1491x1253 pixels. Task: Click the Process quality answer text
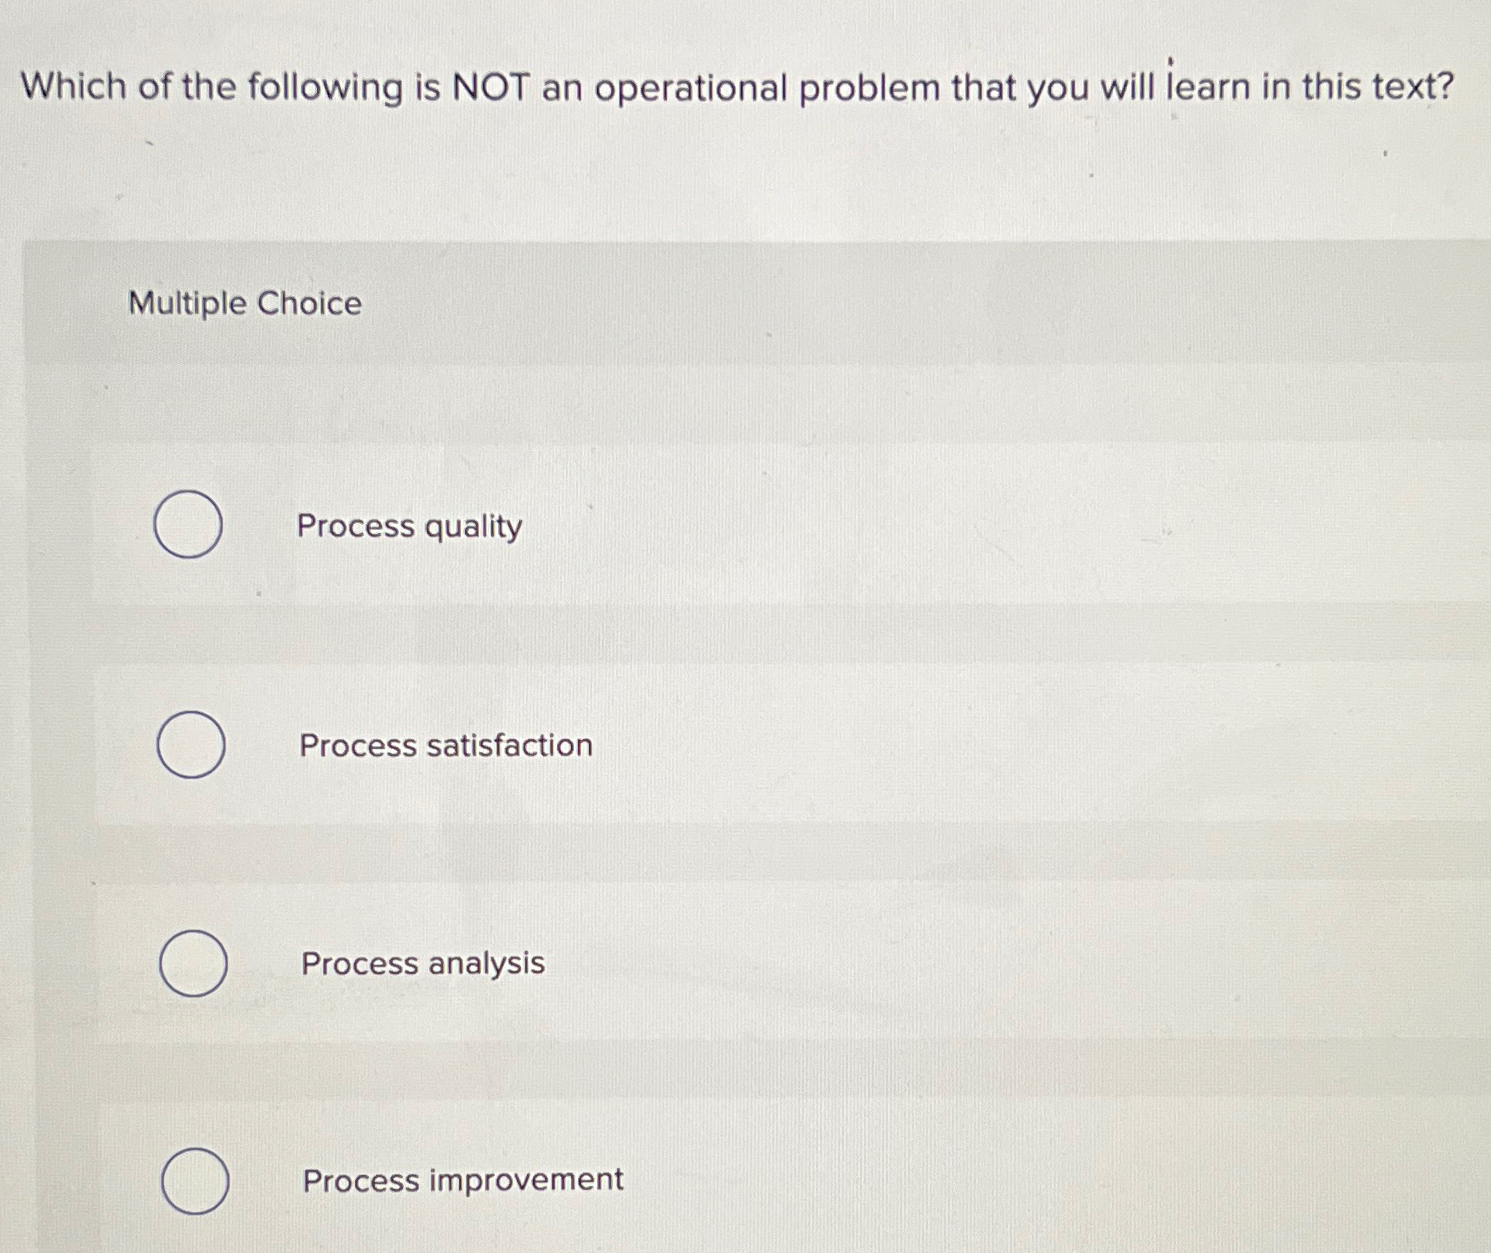[x=408, y=526]
